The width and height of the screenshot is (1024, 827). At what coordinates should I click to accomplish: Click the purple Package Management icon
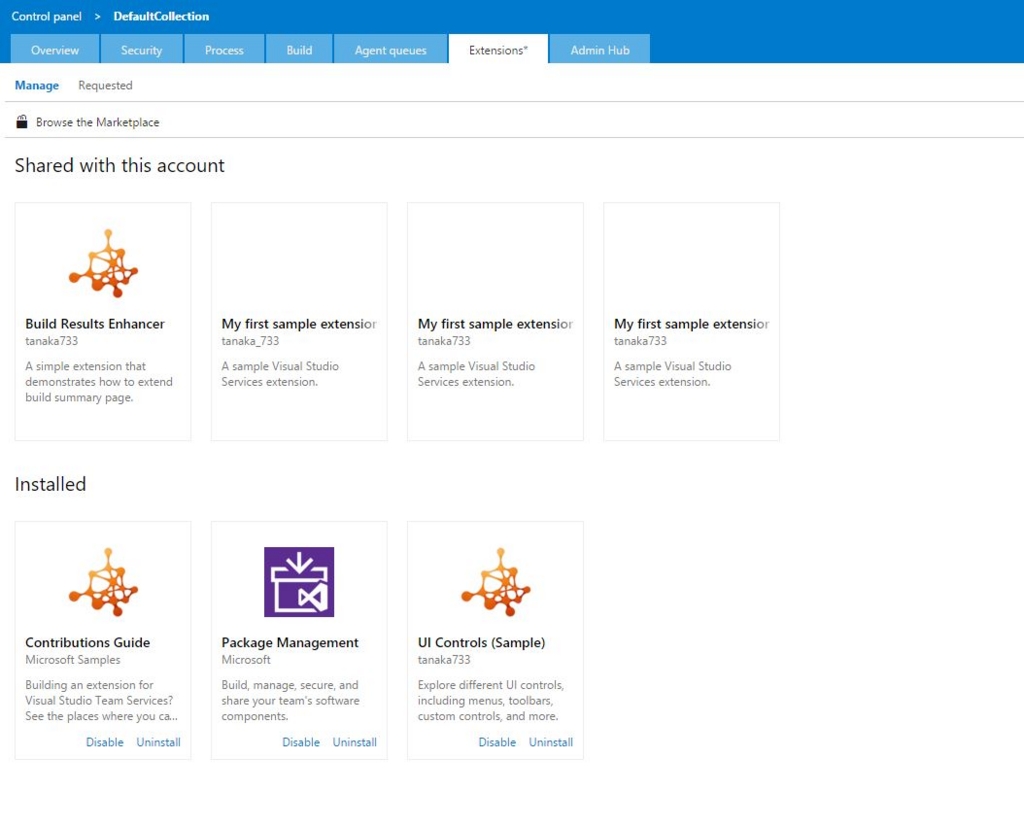299,582
